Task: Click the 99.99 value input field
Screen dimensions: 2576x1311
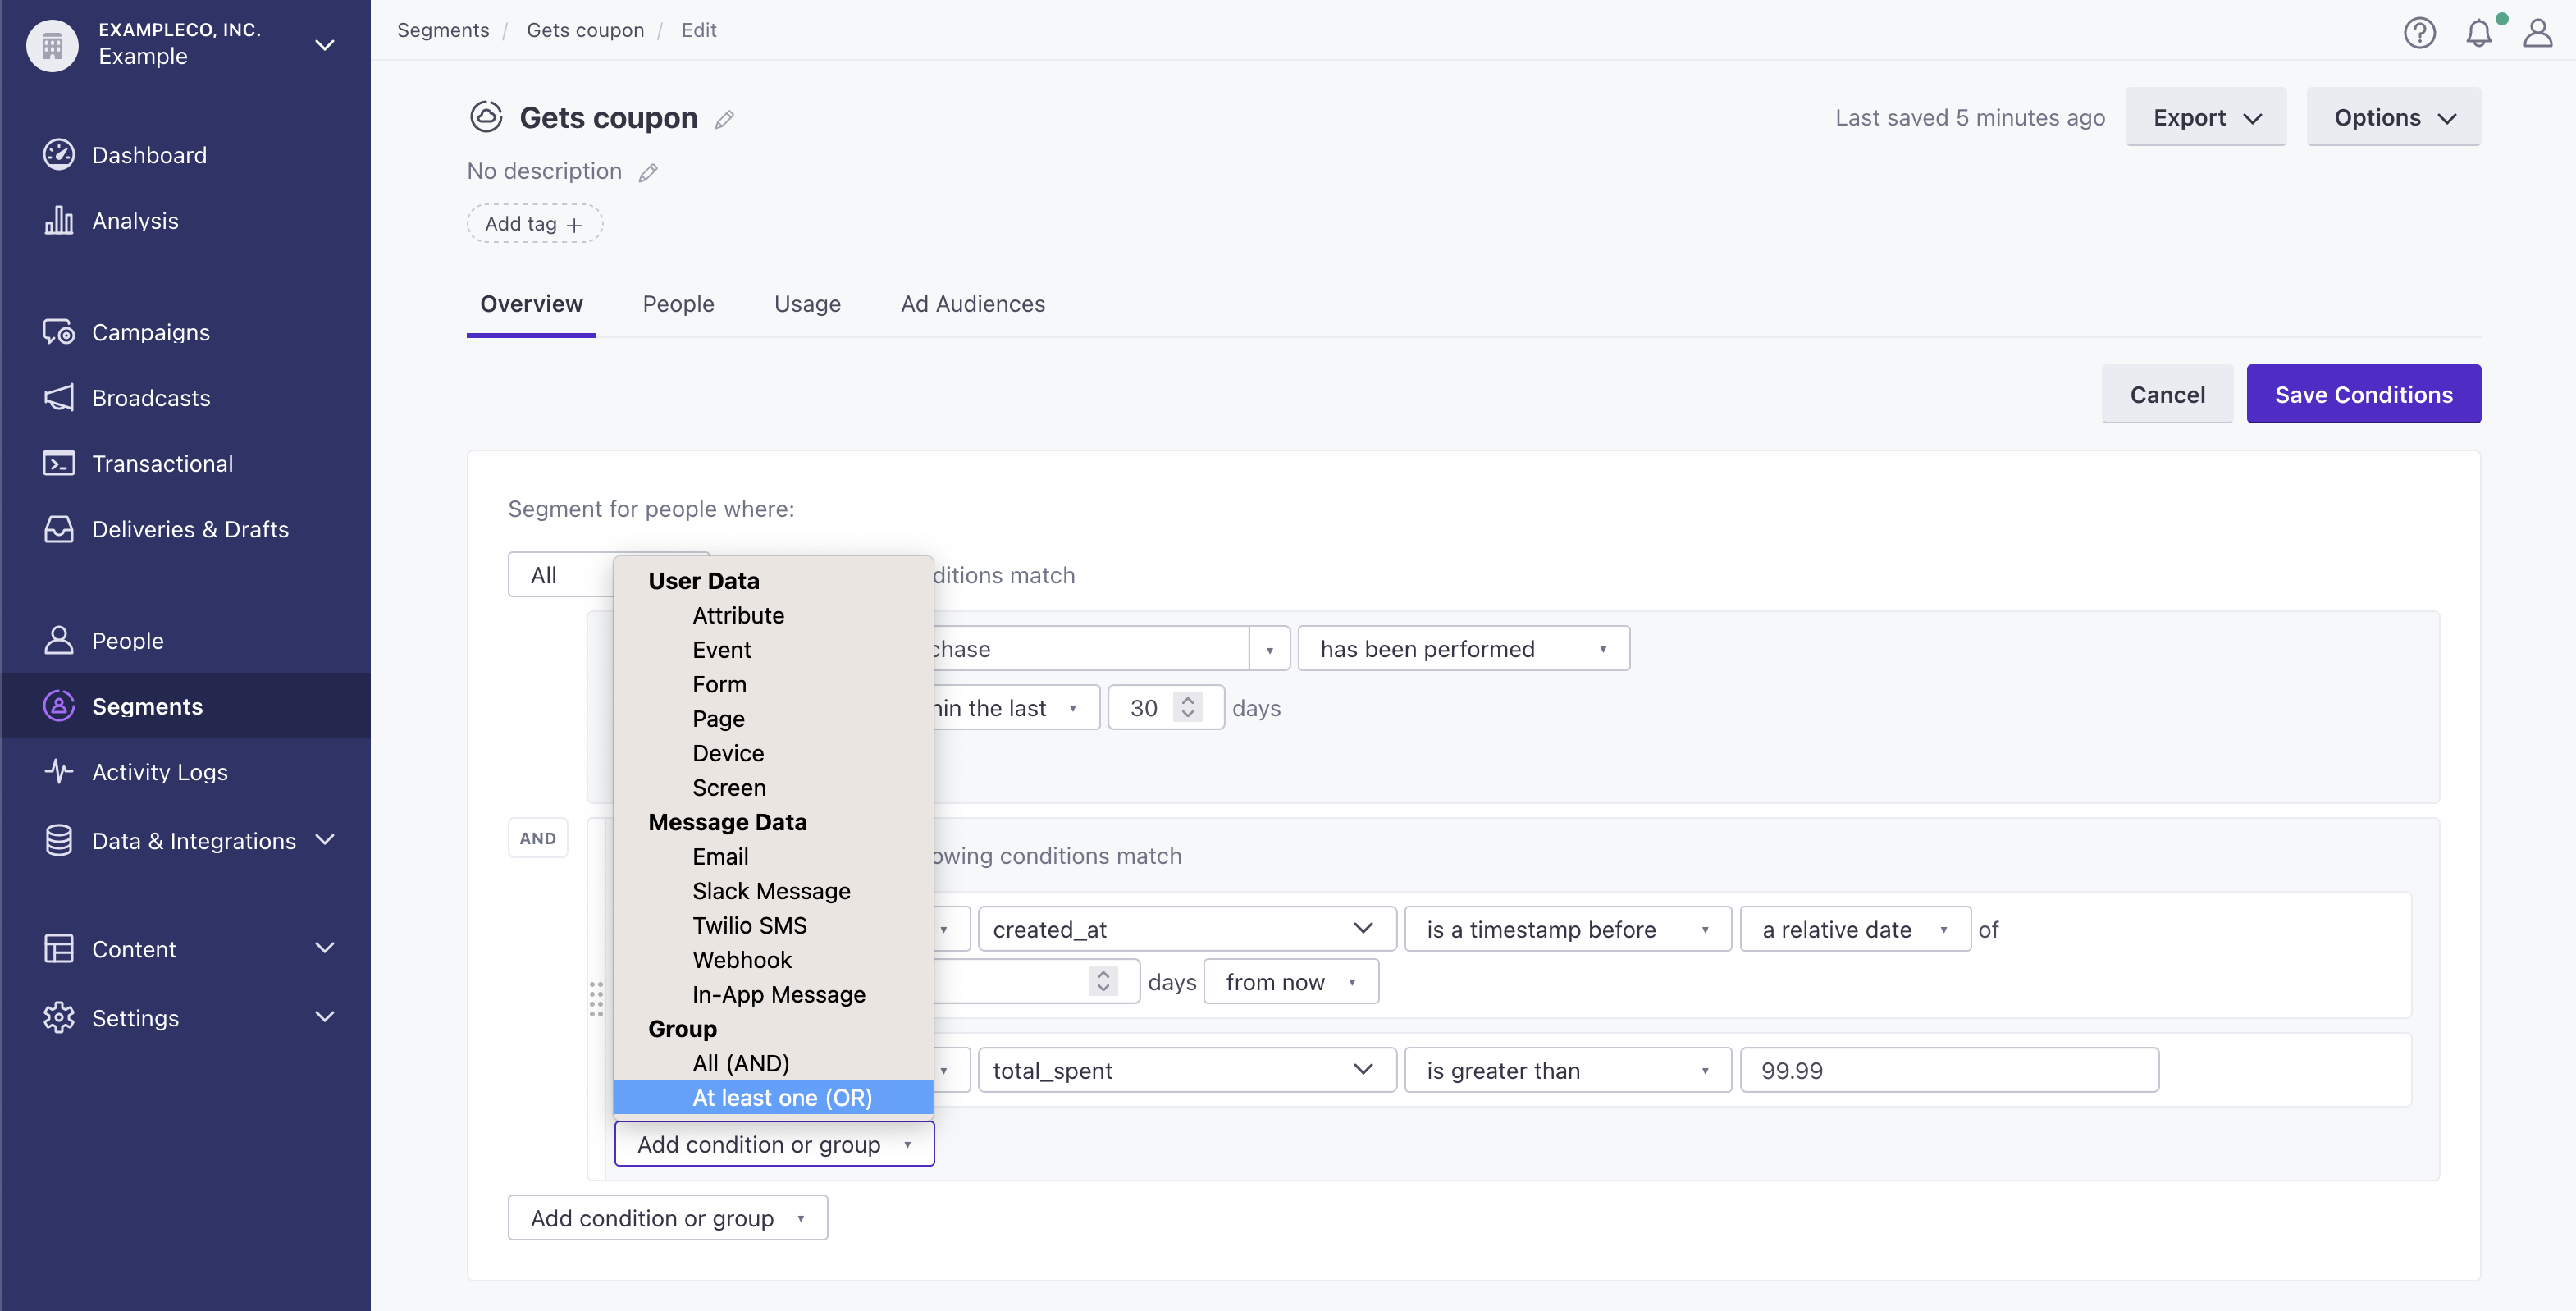Action: click(x=1949, y=1070)
